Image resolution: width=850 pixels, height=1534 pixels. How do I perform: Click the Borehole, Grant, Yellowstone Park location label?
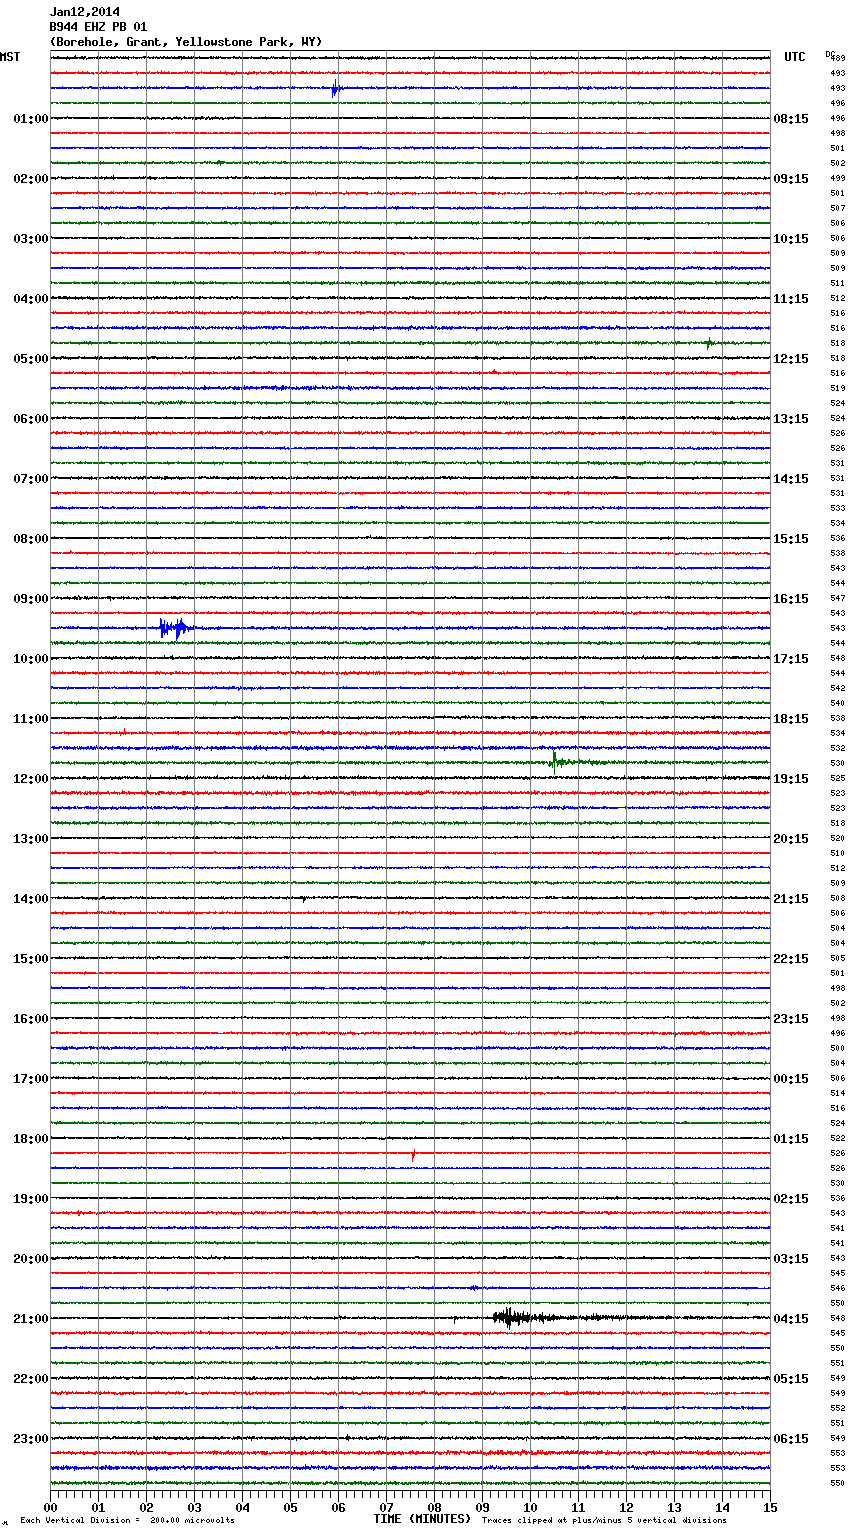click(x=186, y=42)
